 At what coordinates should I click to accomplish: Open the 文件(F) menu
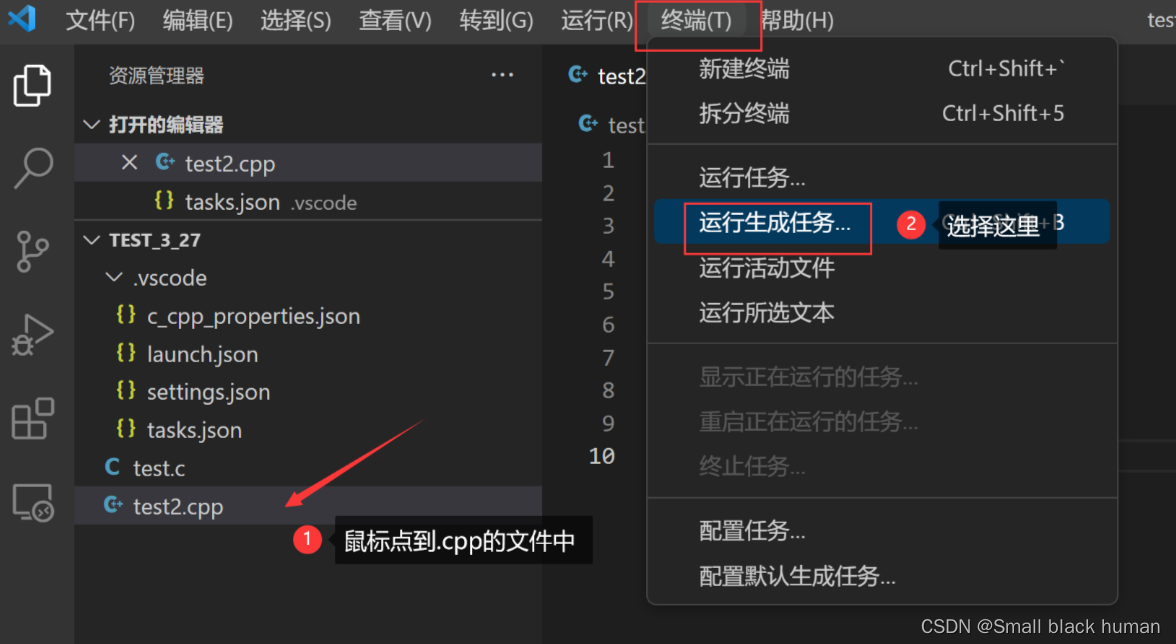click(x=100, y=20)
